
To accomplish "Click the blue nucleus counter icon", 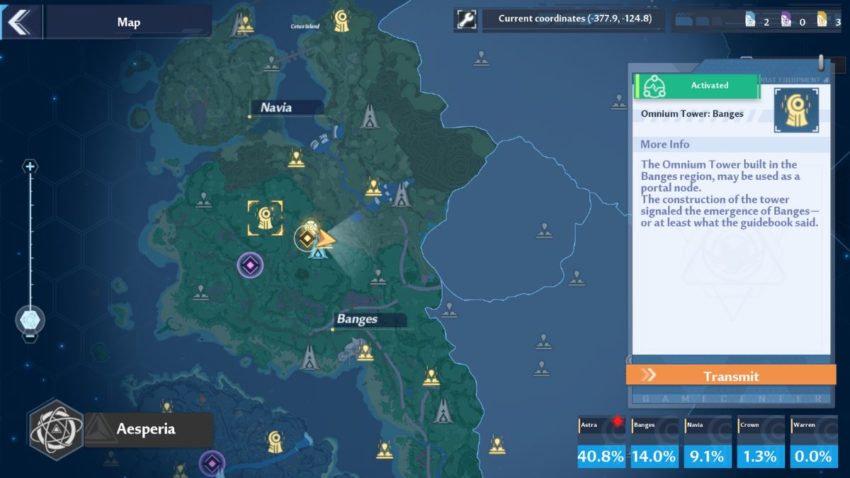I will coord(750,20).
